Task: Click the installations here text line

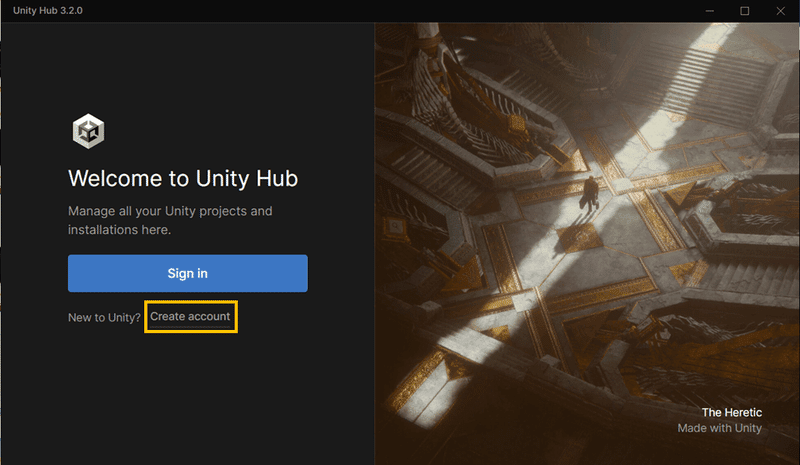Action: coord(119,230)
